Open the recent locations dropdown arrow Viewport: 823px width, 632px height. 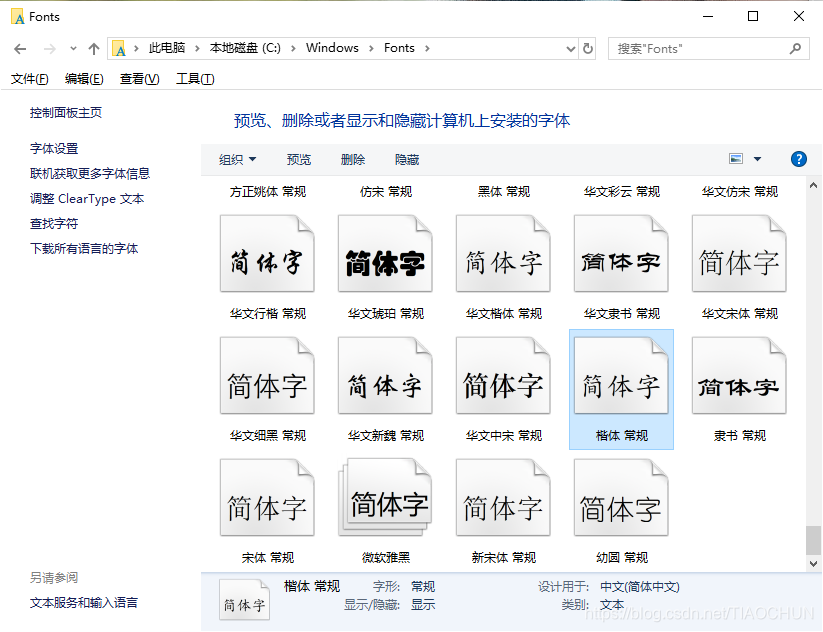pos(73,49)
